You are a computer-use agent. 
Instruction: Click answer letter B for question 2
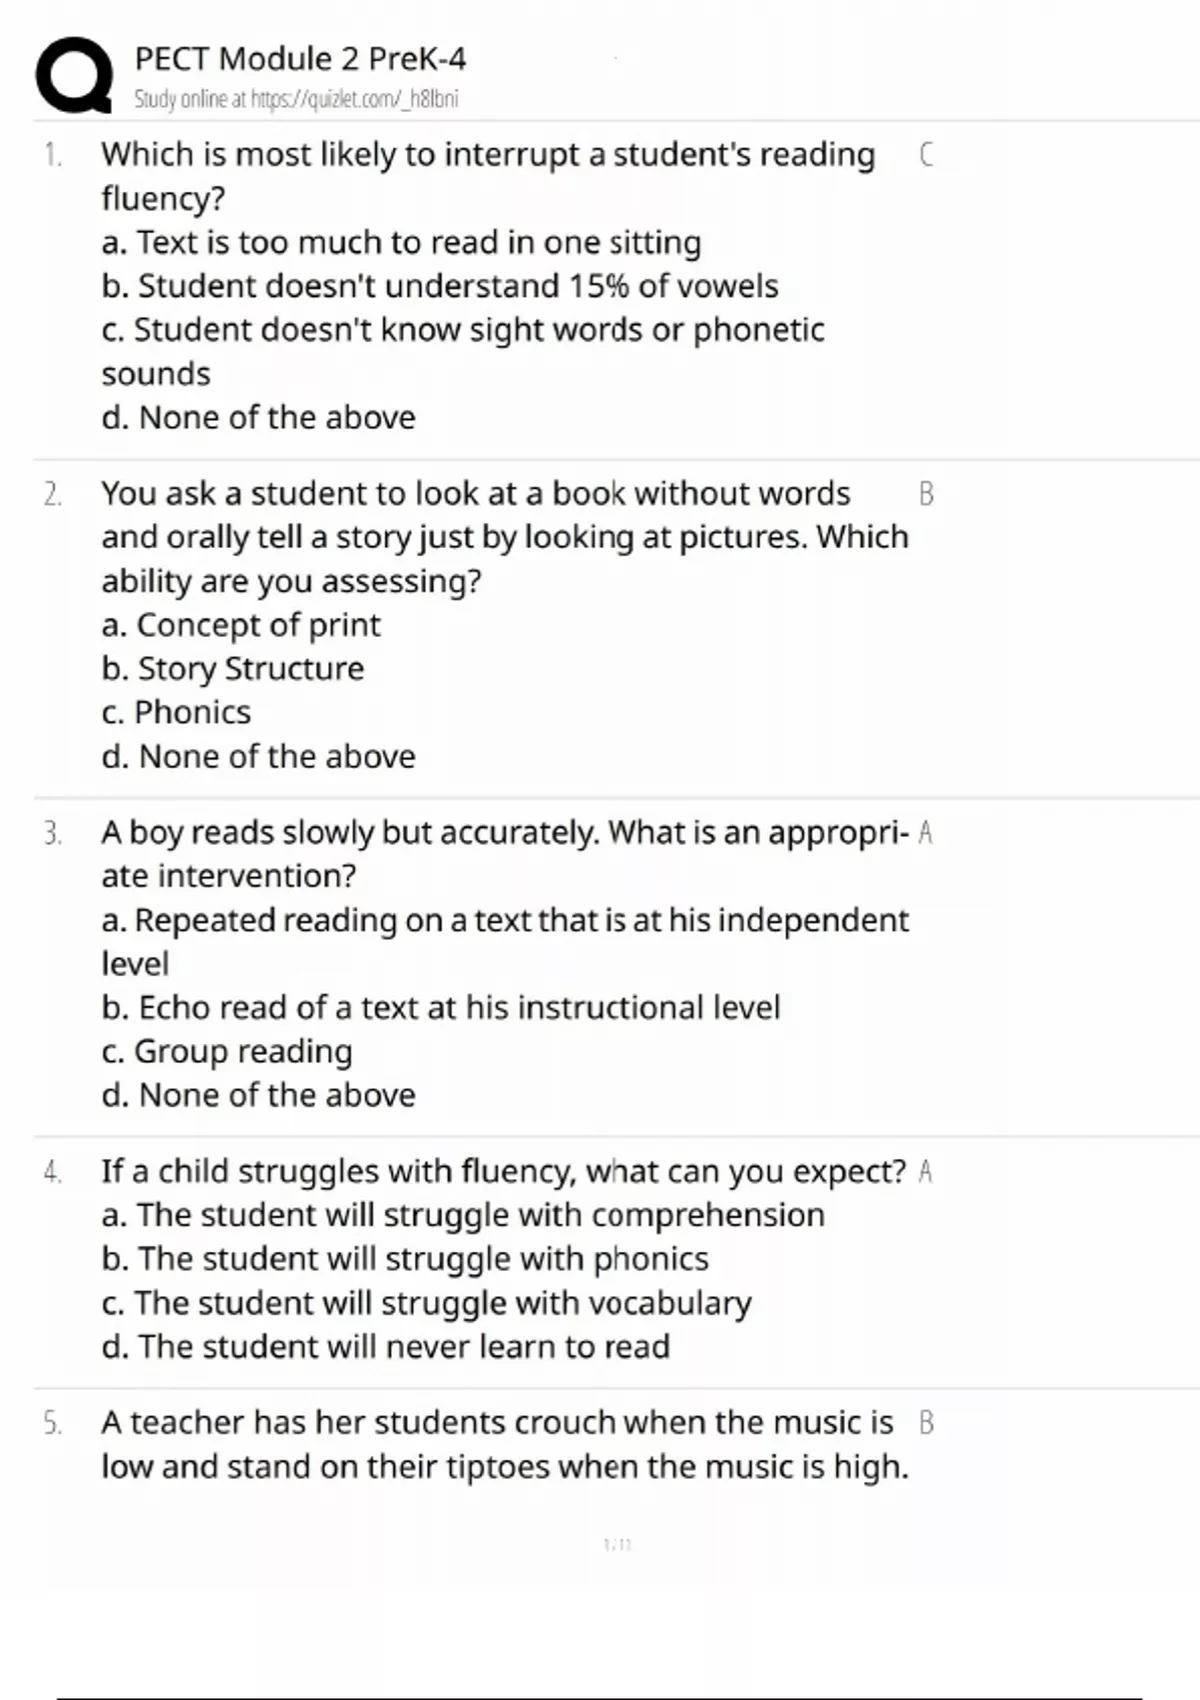926,493
